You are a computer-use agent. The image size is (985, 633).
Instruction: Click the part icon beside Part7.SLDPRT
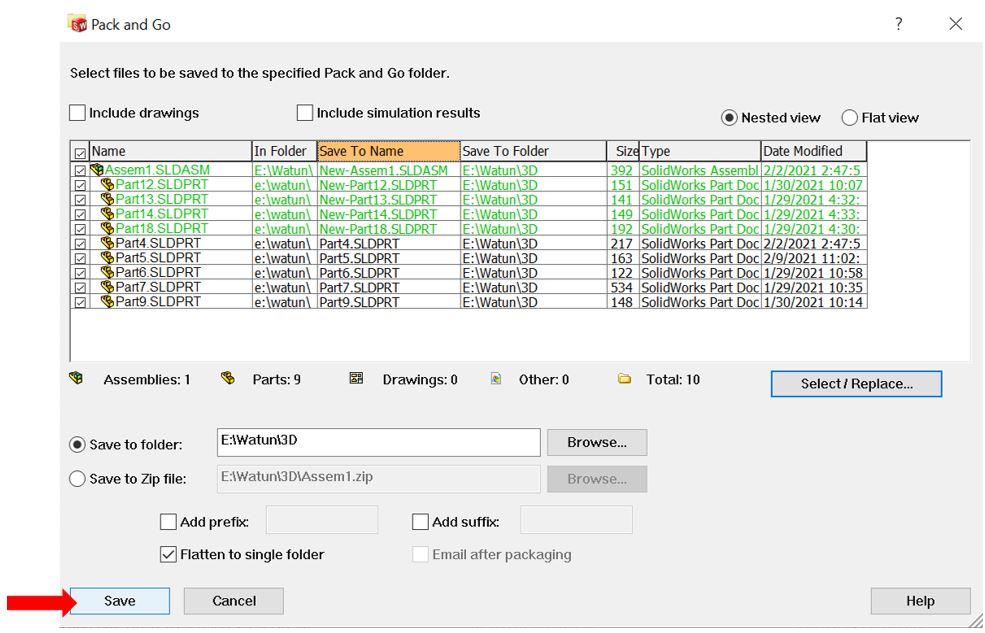[x=107, y=287]
